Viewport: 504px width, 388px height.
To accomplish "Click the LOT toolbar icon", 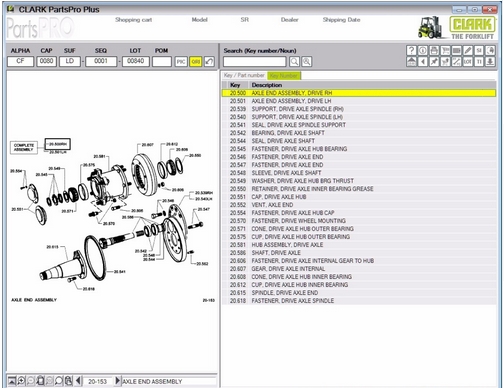I will [468, 62].
